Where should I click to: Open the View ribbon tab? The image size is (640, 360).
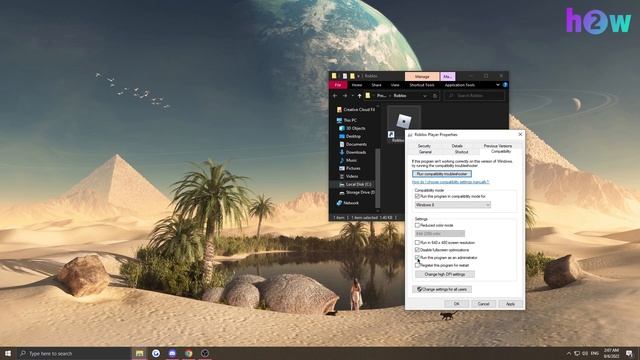pyautogui.click(x=395, y=85)
